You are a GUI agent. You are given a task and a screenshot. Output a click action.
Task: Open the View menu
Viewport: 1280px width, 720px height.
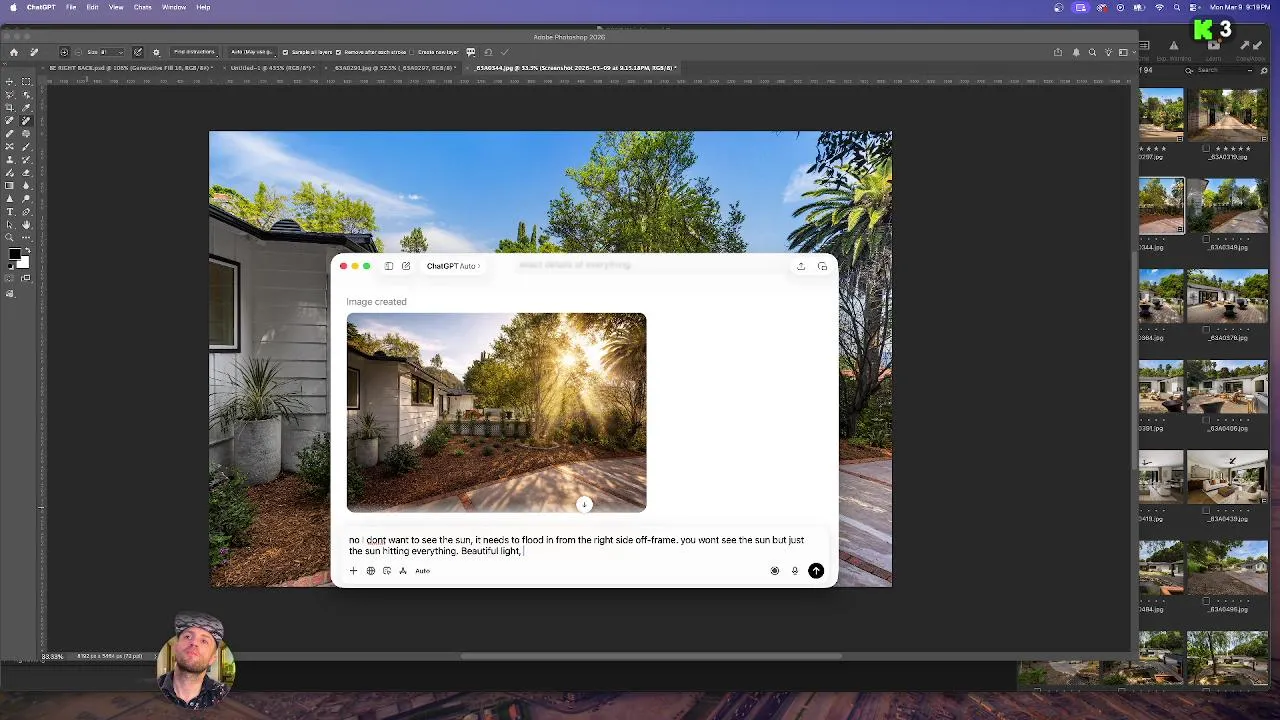click(116, 7)
